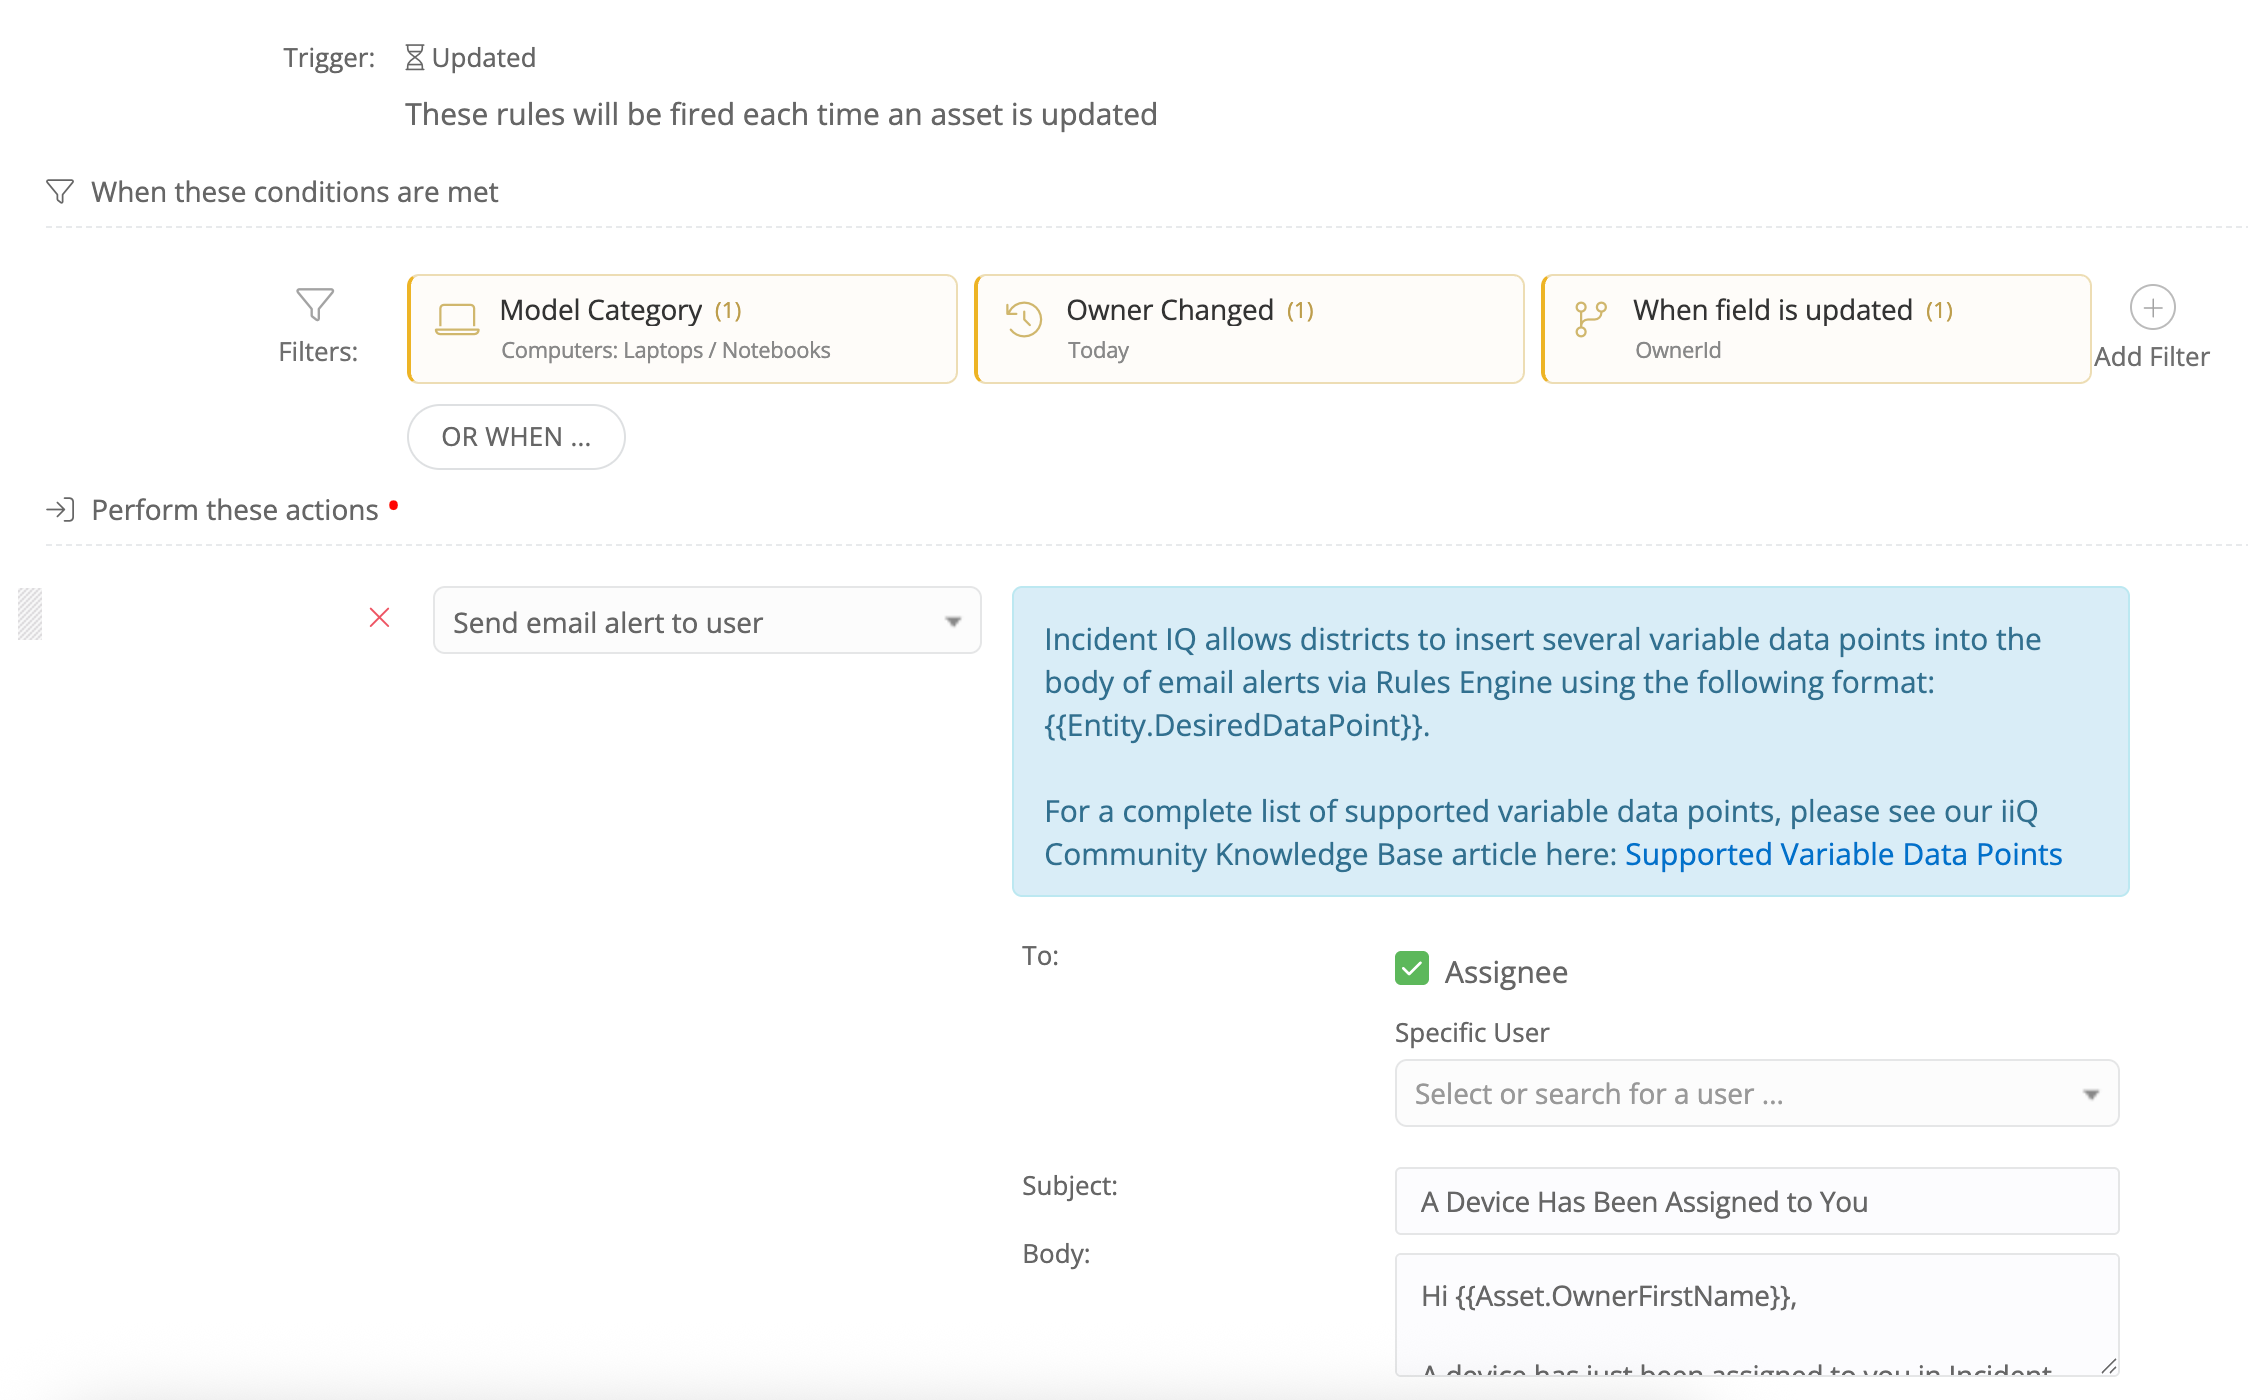This screenshot has width=2248, height=1400.
Task: Click the 'OwnerId' filter value text
Action: [1678, 350]
